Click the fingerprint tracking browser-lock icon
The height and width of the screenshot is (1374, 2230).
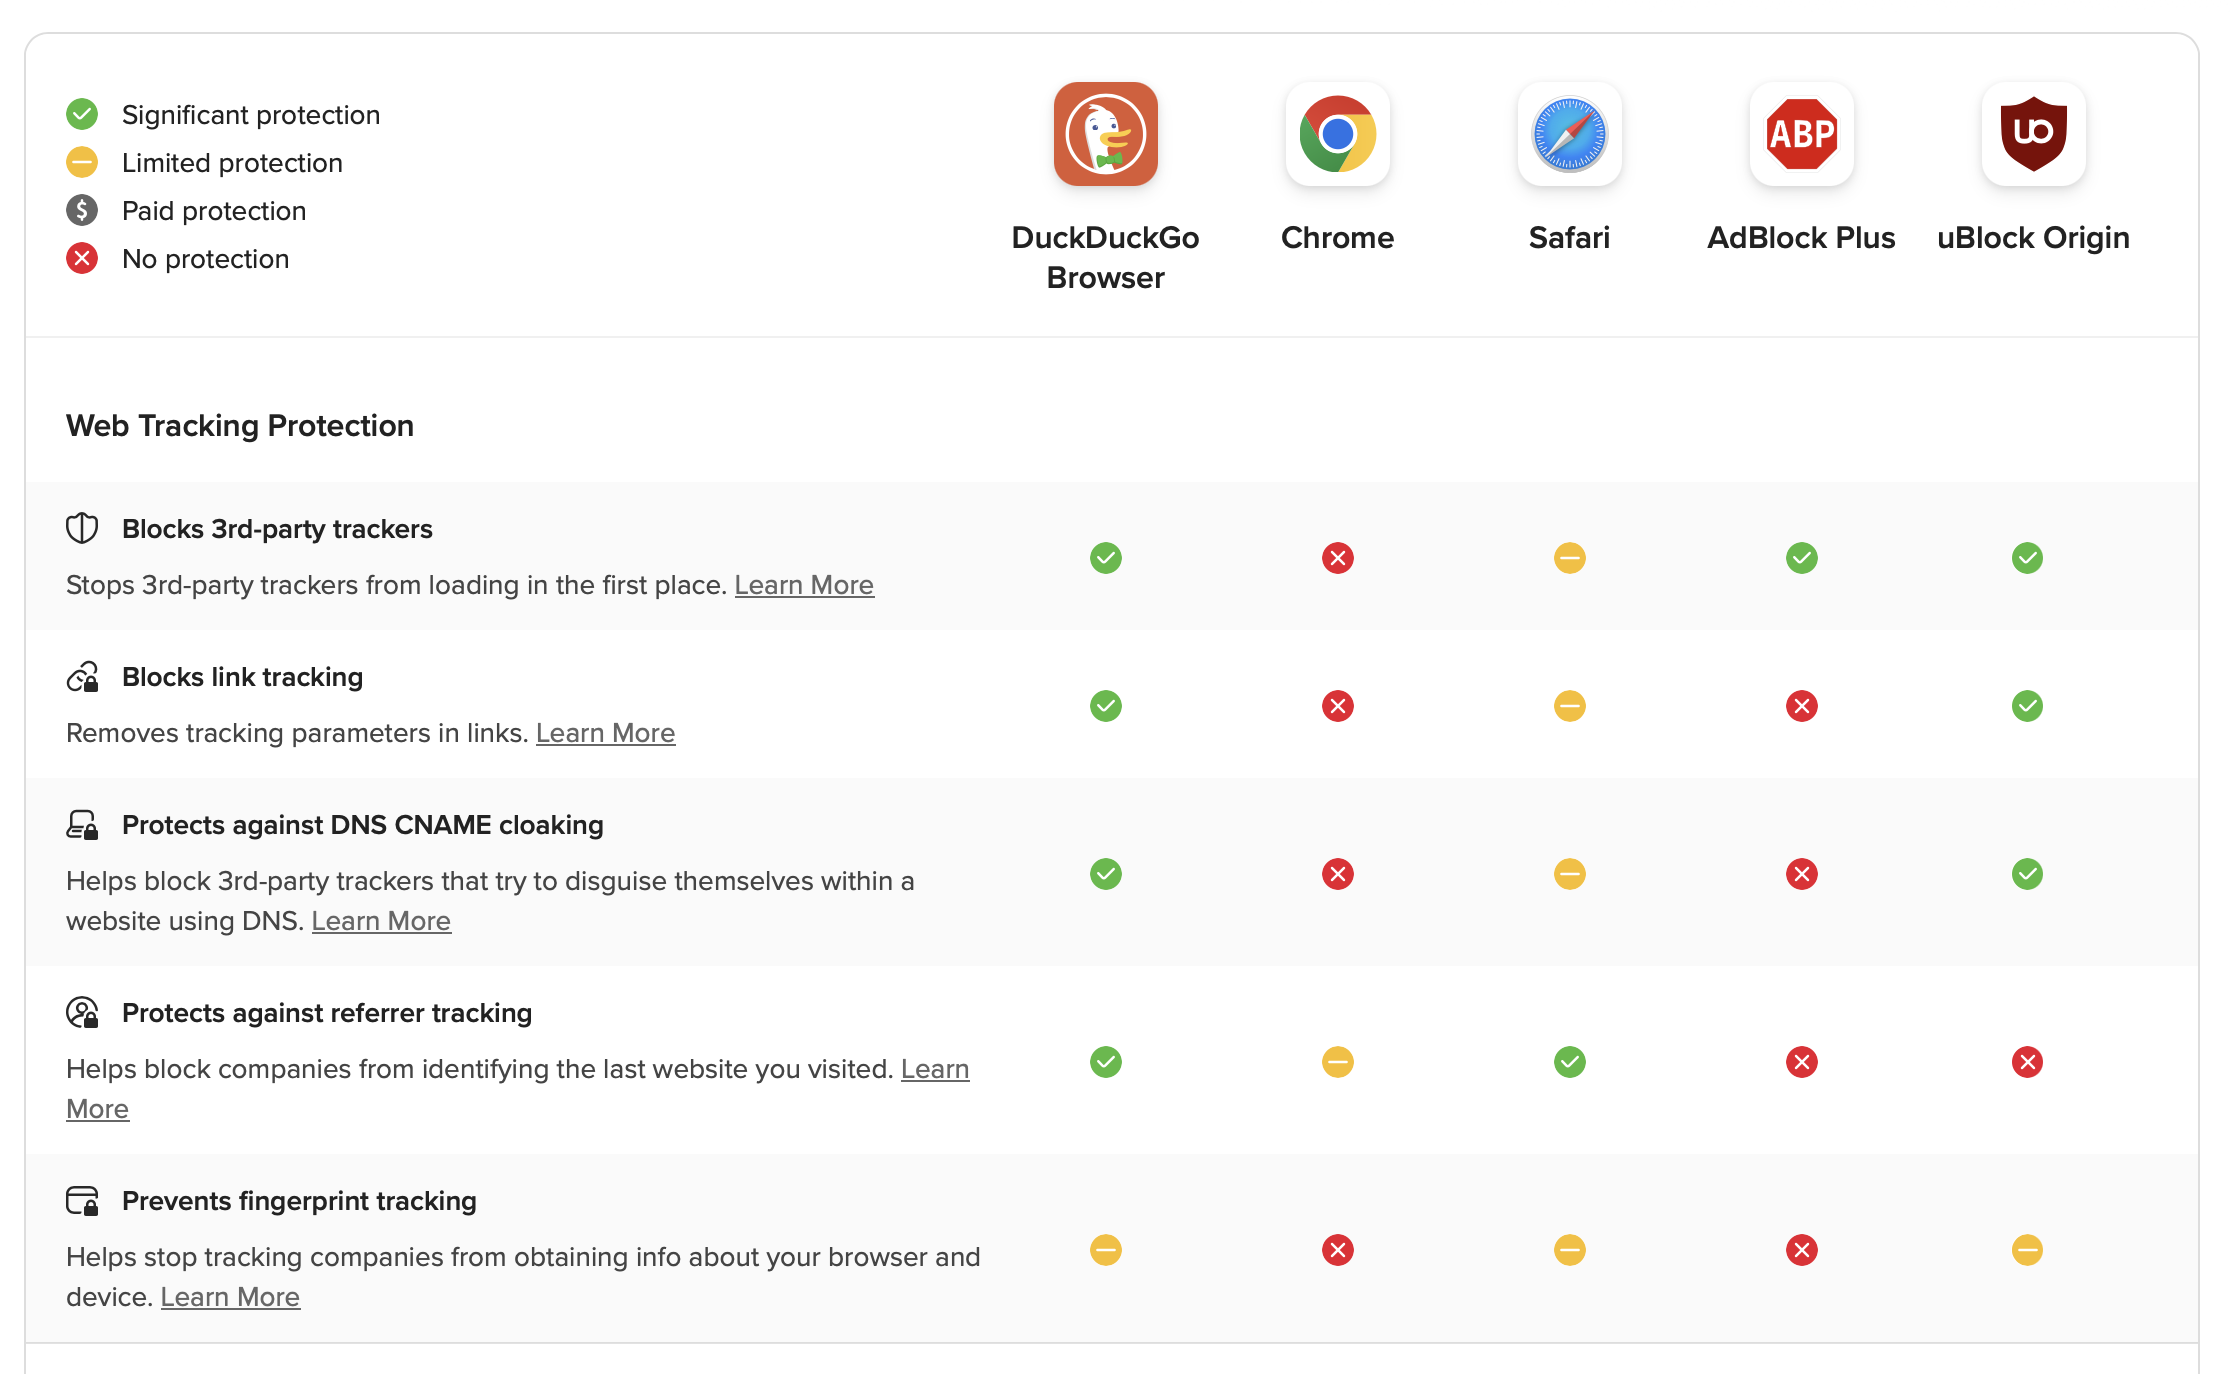(82, 1200)
